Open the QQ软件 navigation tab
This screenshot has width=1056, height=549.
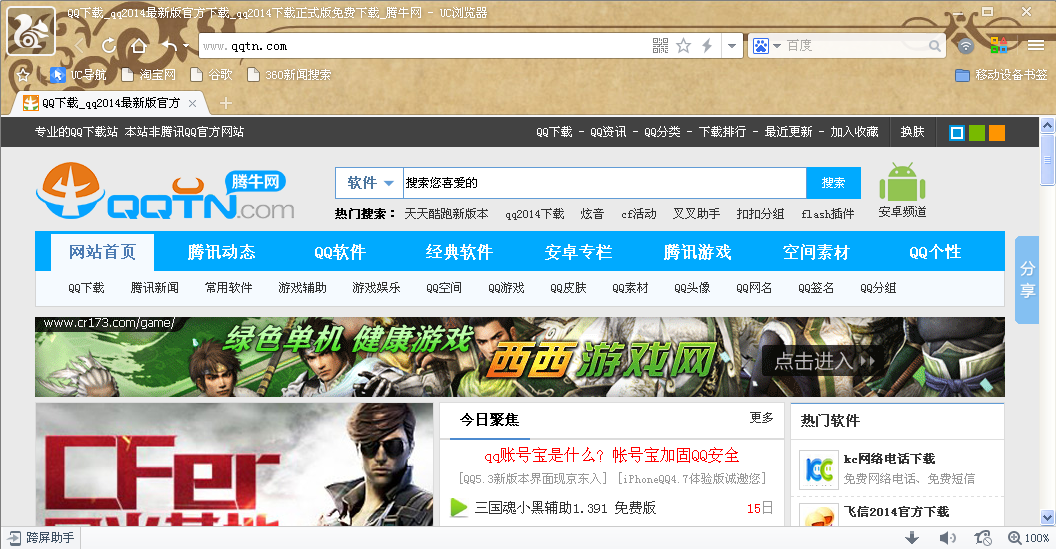[340, 252]
